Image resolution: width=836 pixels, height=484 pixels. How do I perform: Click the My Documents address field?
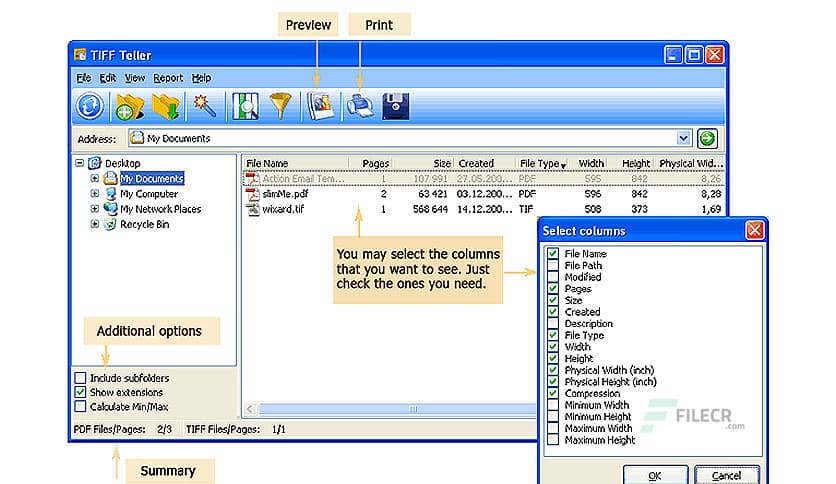pyautogui.click(x=409, y=139)
